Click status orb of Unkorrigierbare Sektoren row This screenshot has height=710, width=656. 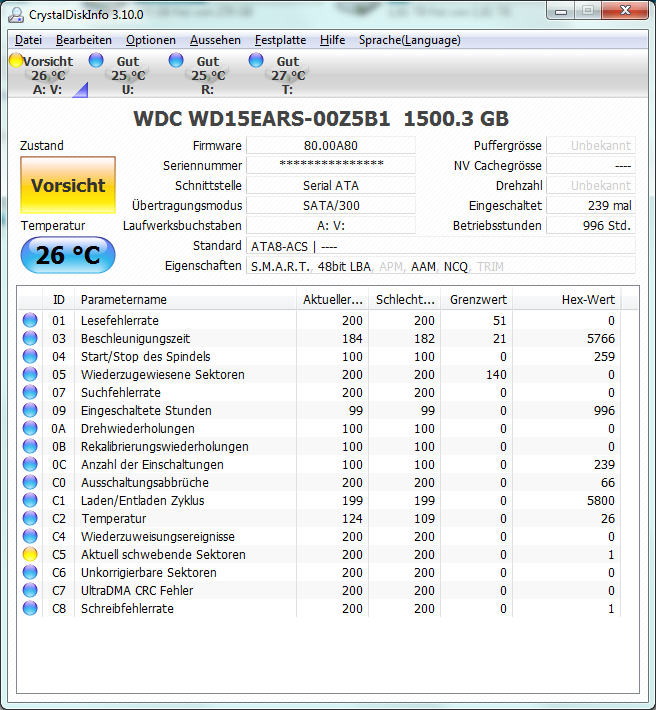coord(30,572)
